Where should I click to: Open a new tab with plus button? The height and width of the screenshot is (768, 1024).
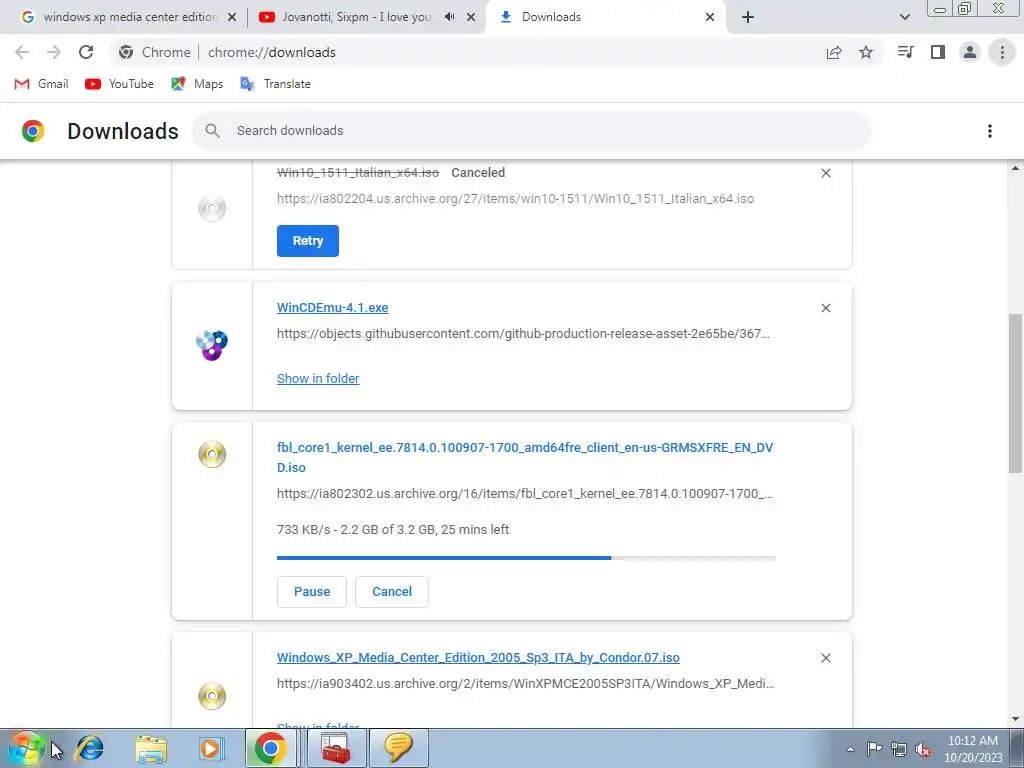click(x=748, y=17)
